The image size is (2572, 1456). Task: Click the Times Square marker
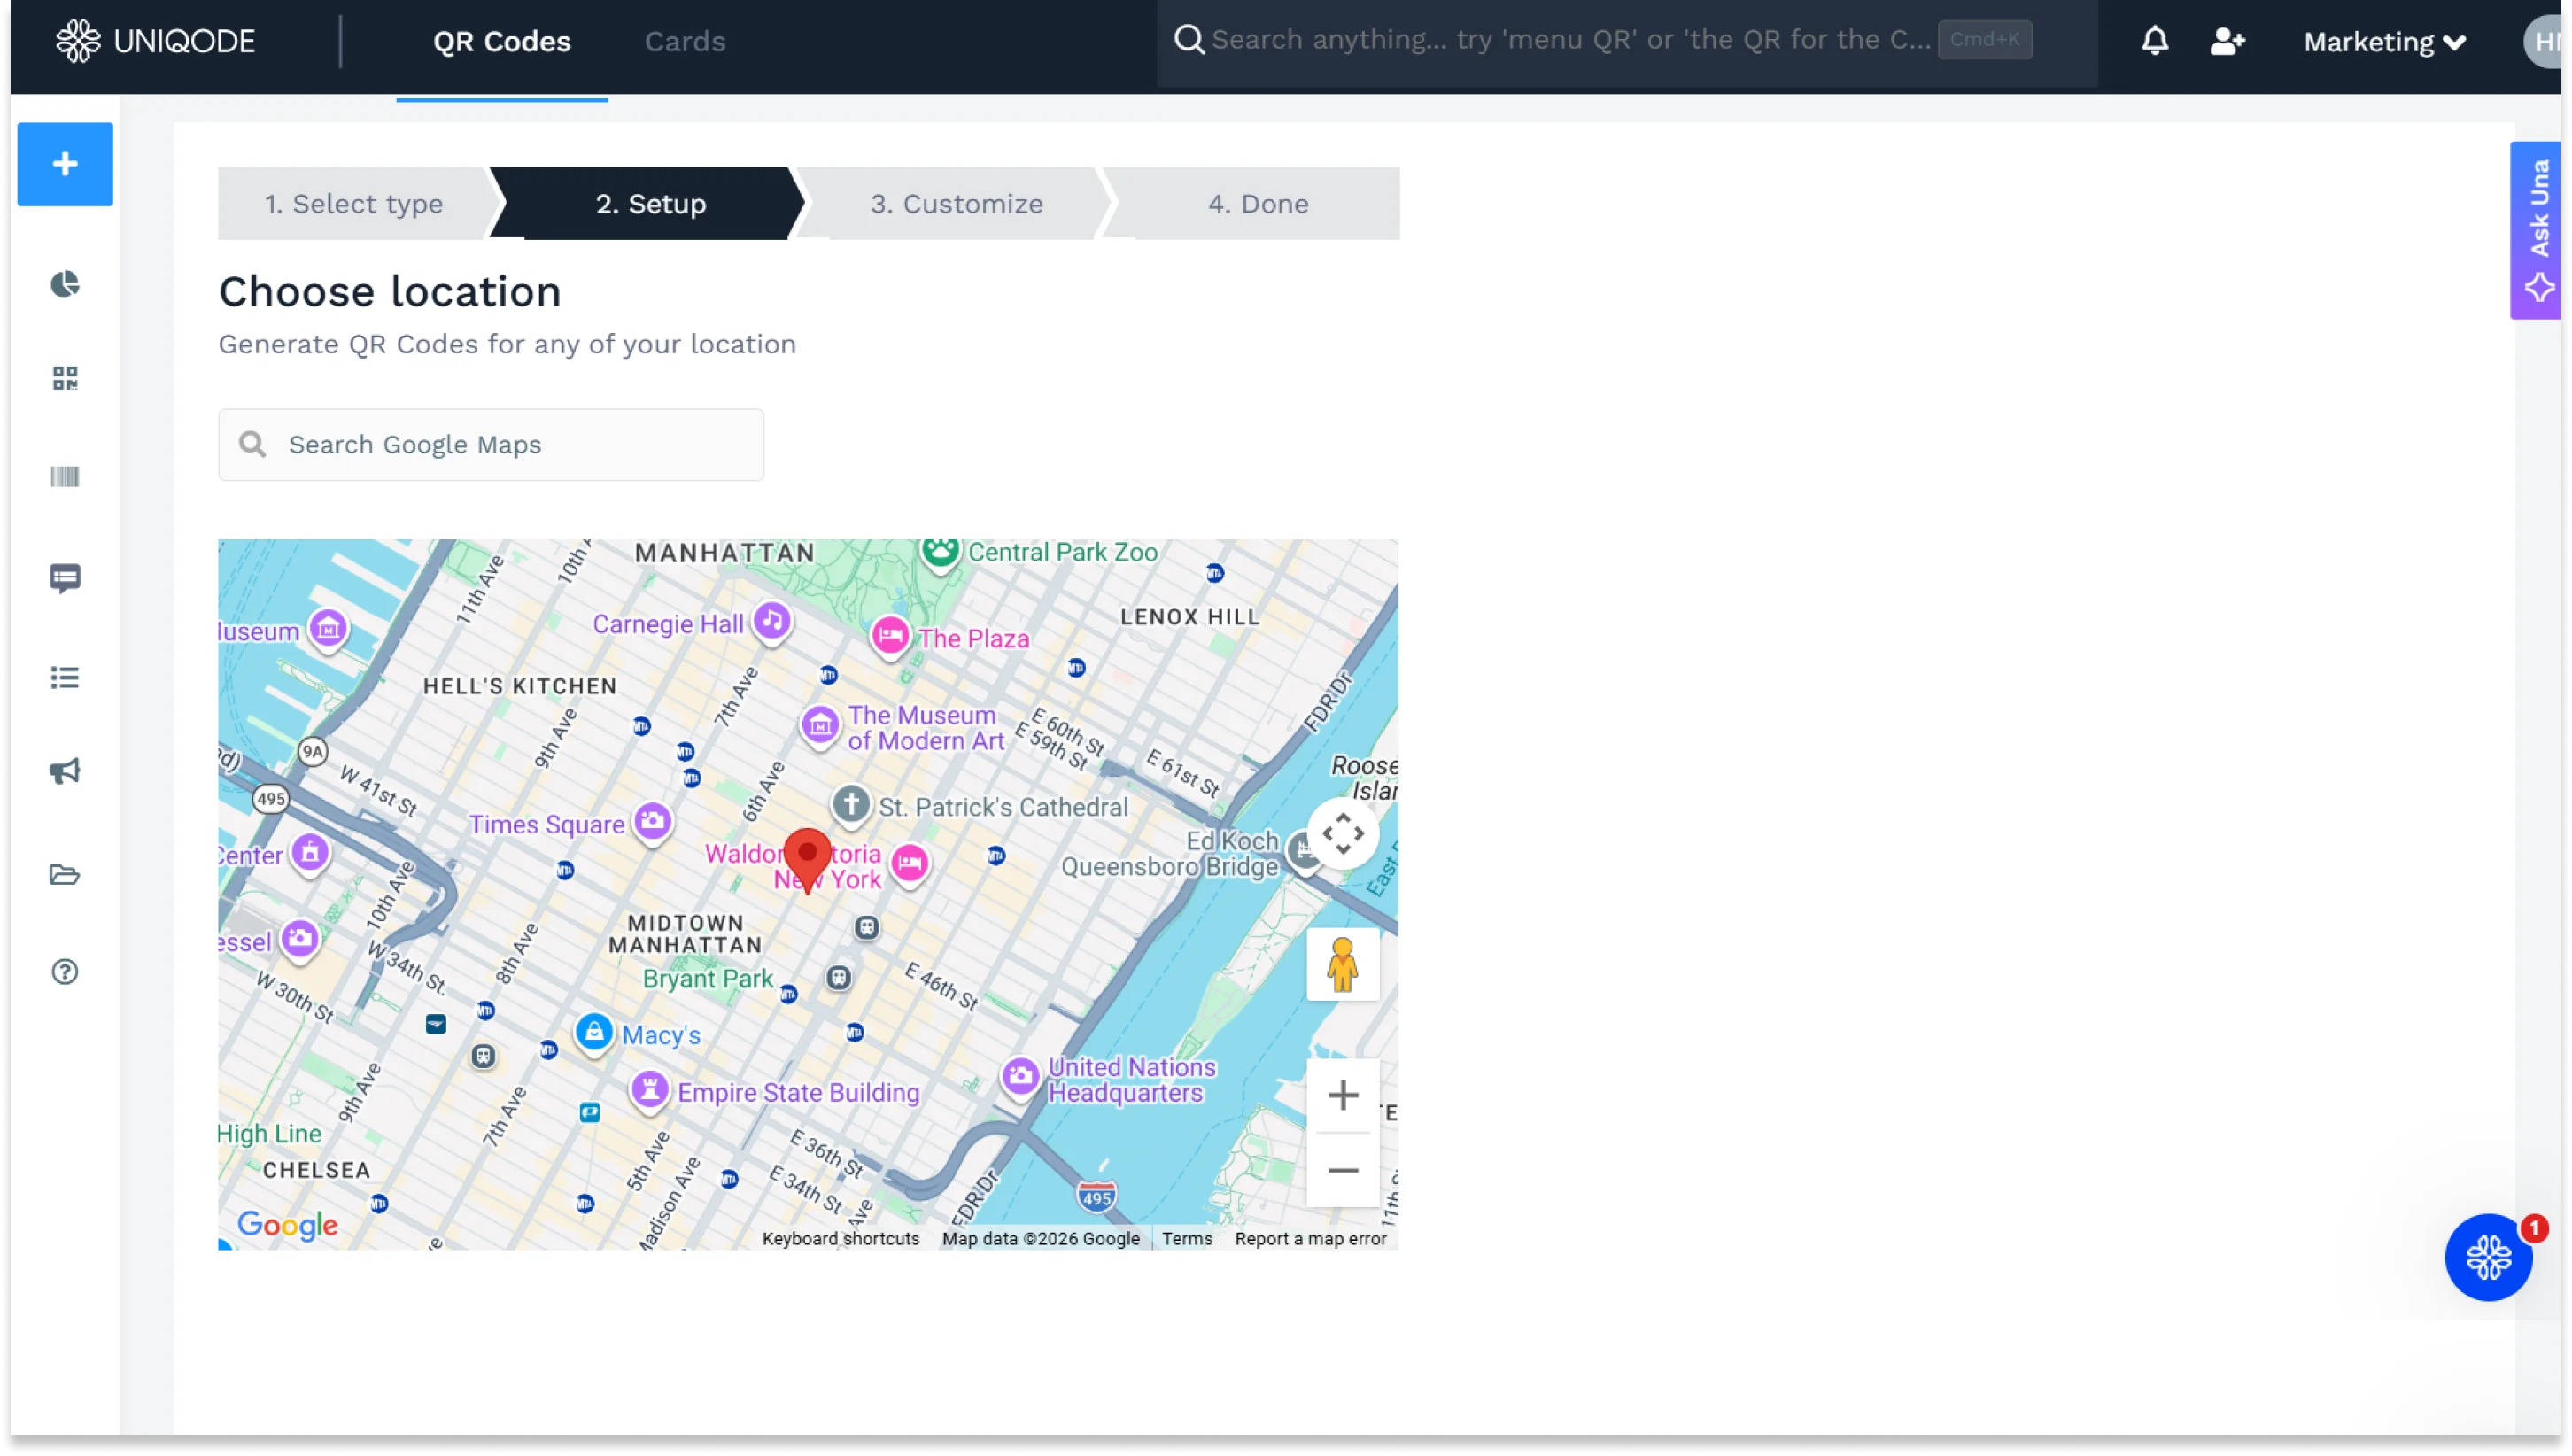pos(653,822)
